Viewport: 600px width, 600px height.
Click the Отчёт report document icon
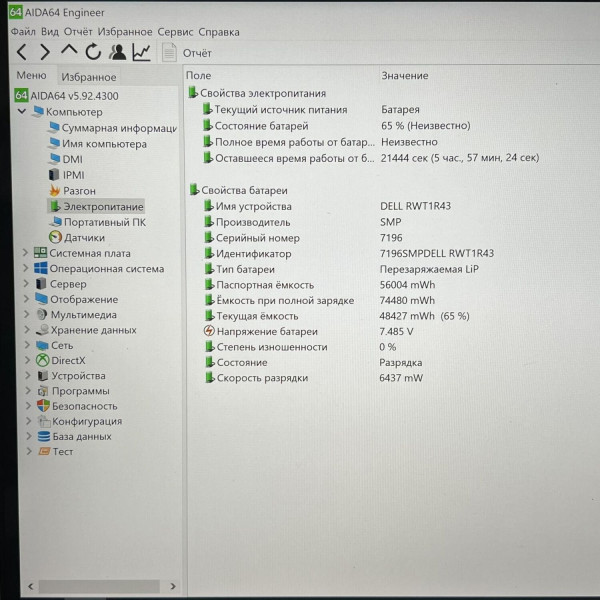coord(169,52)
